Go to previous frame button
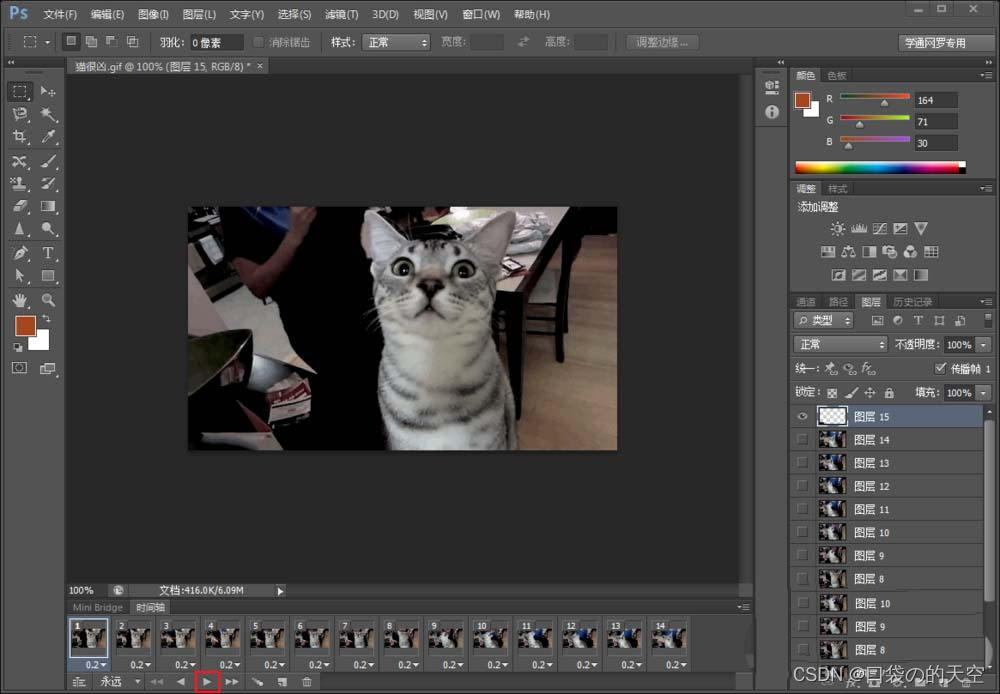The height and width of the screenshot is (694, 1000). pyautogui.click(x=180, y=682)
